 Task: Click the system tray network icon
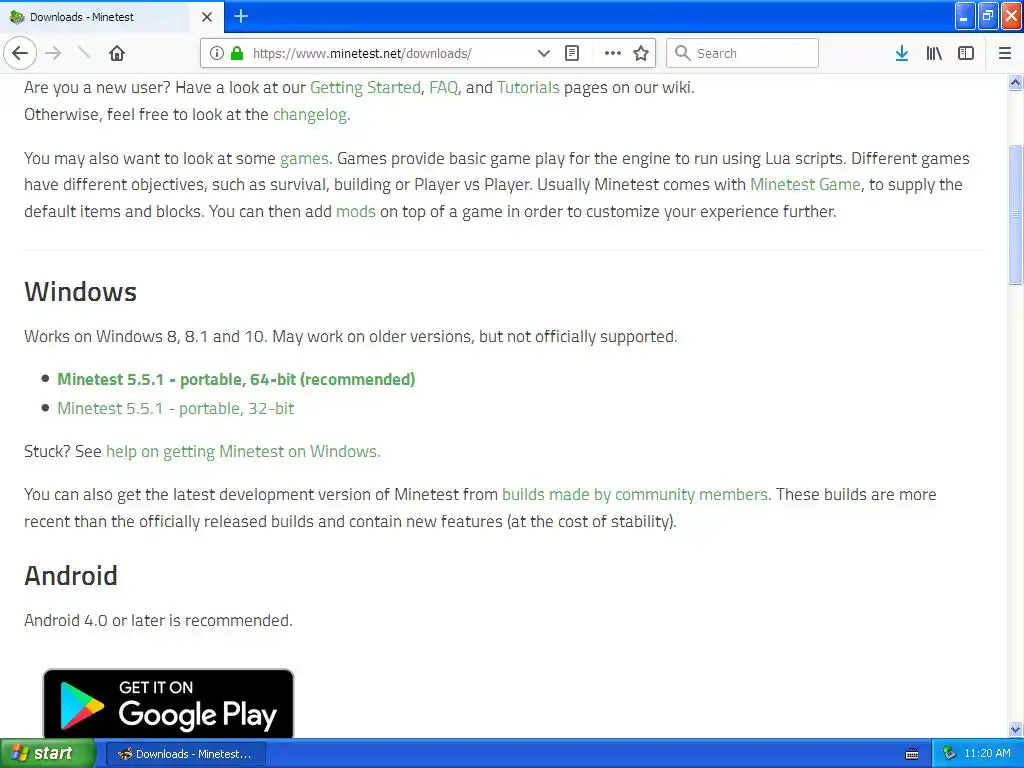pos(949,754)
